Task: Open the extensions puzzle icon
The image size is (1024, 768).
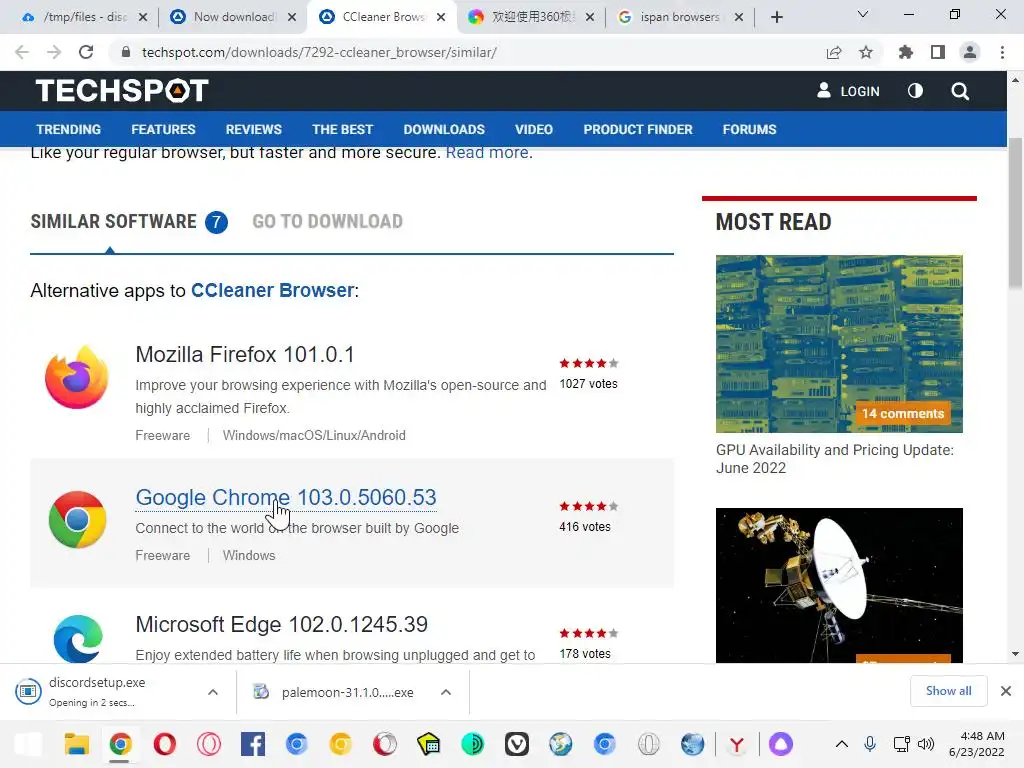Action: click(906, 52)
